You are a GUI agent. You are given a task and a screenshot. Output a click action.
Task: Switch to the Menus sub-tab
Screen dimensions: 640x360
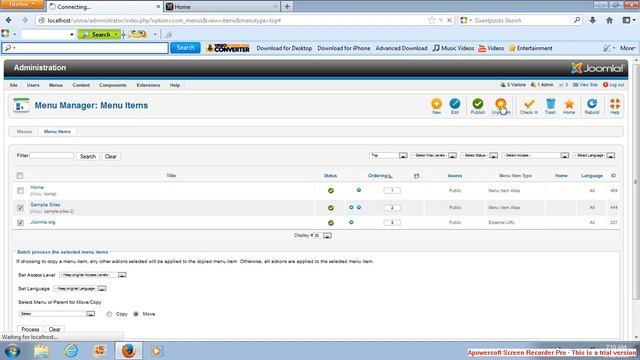[24, 131]
